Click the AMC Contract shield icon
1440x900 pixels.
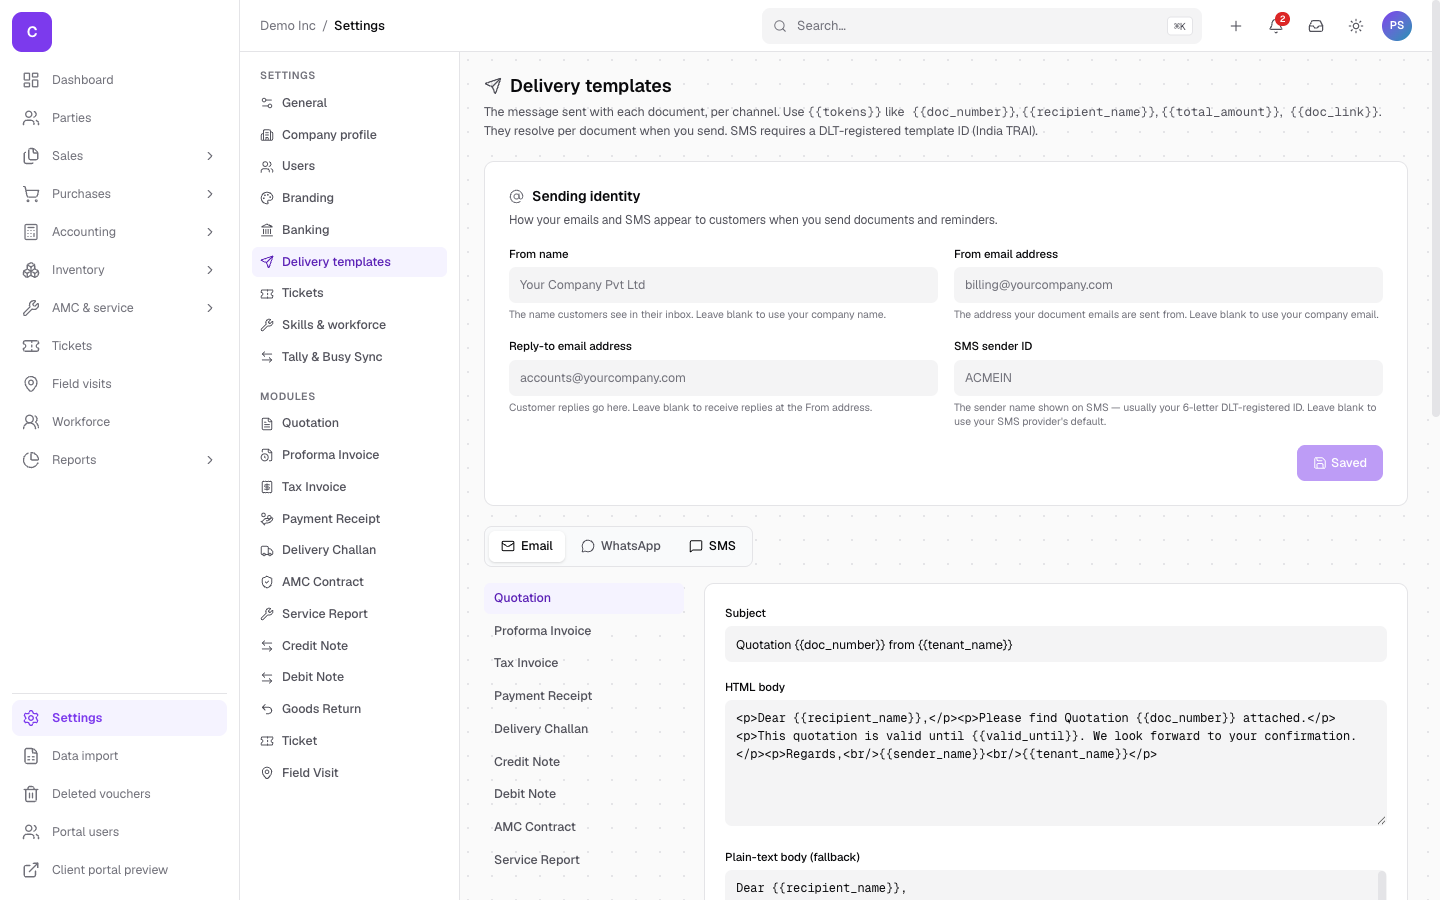[267, 582]
